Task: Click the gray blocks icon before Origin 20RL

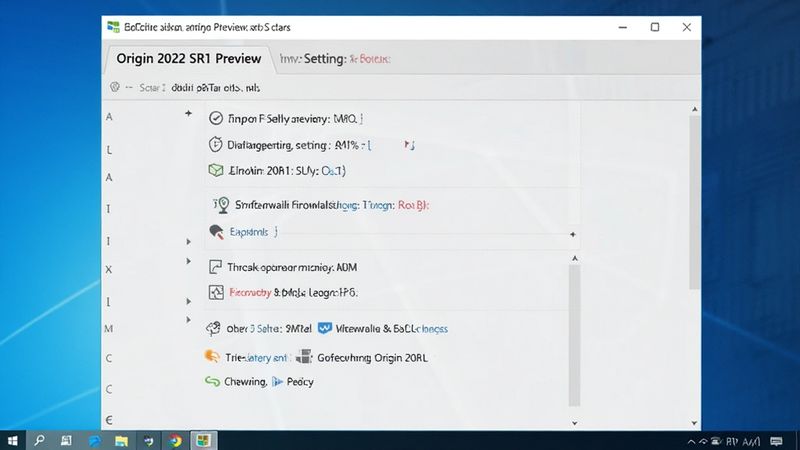Action: pos(304,357)
